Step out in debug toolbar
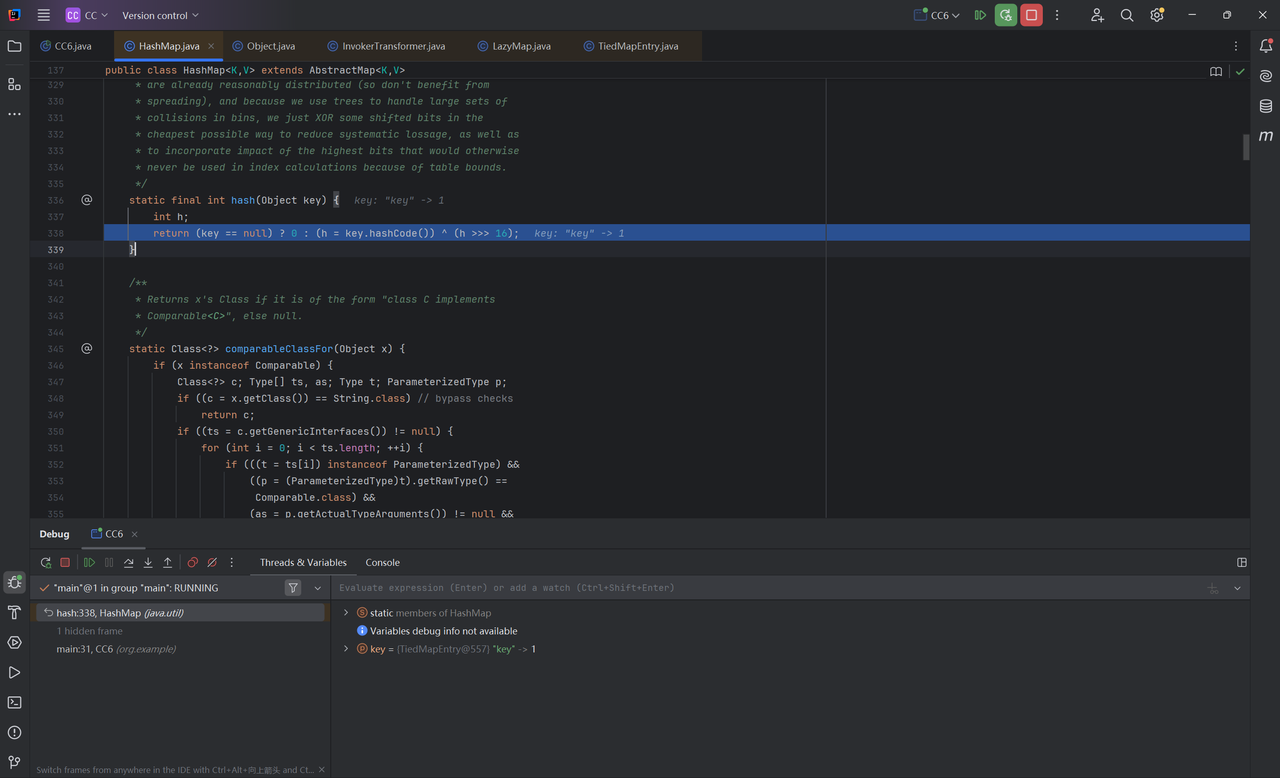This screenshot has width=1280, height=778. pyautogui.click(x=168, y=563)
